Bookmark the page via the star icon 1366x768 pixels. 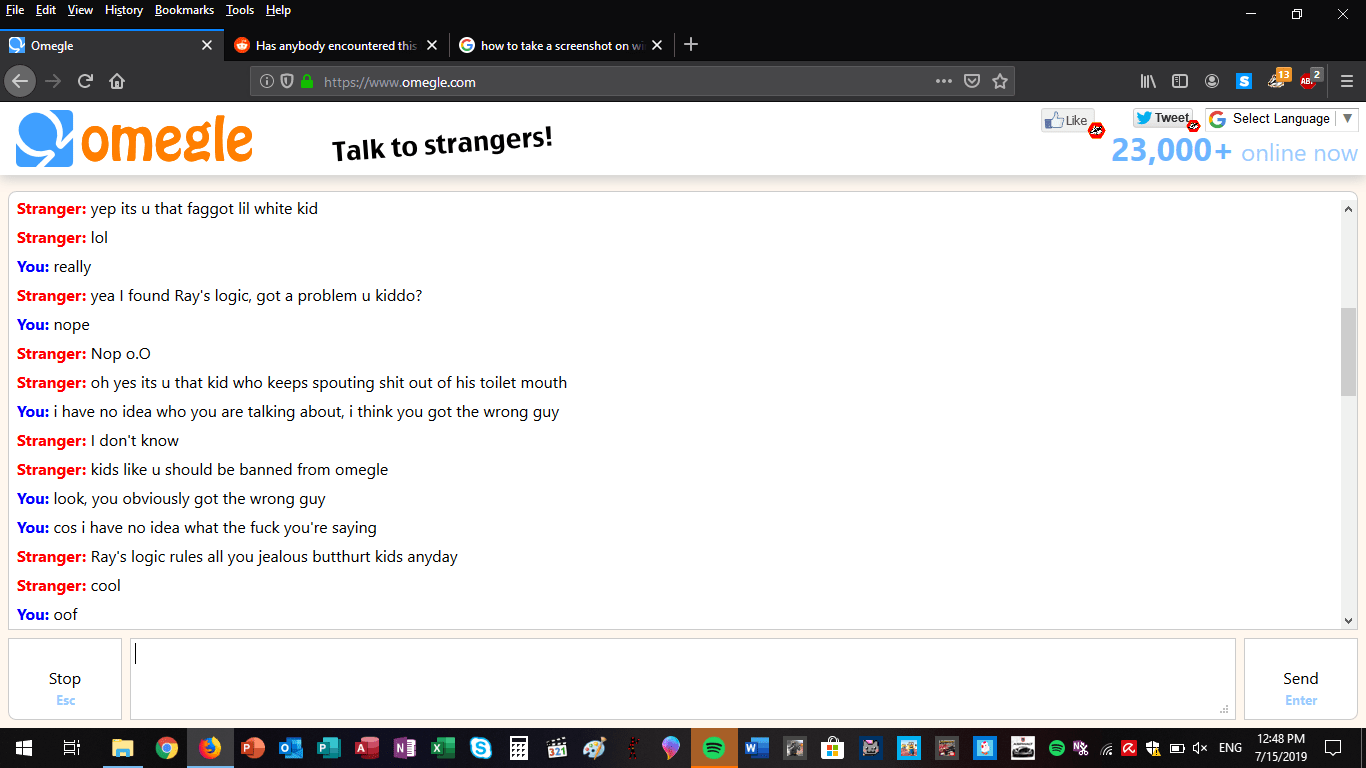(1000, 81)
